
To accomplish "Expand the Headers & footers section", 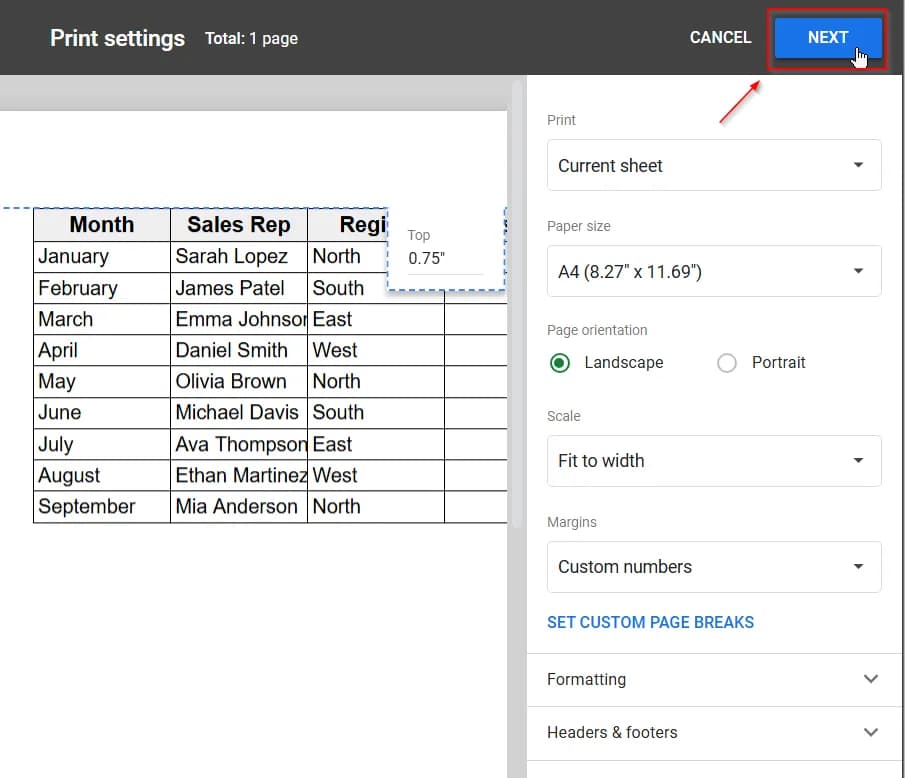I will 714,732.
